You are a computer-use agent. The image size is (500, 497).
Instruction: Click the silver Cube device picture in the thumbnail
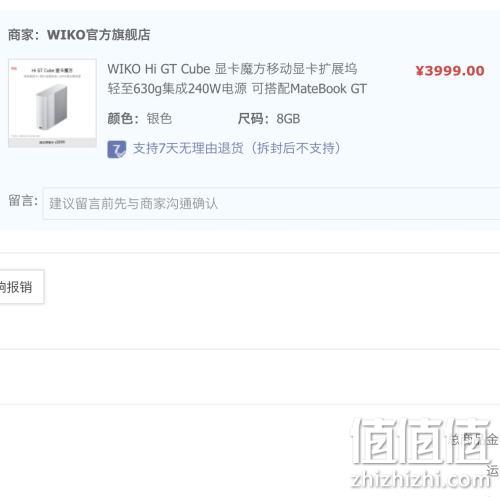(x=52, y=107)
